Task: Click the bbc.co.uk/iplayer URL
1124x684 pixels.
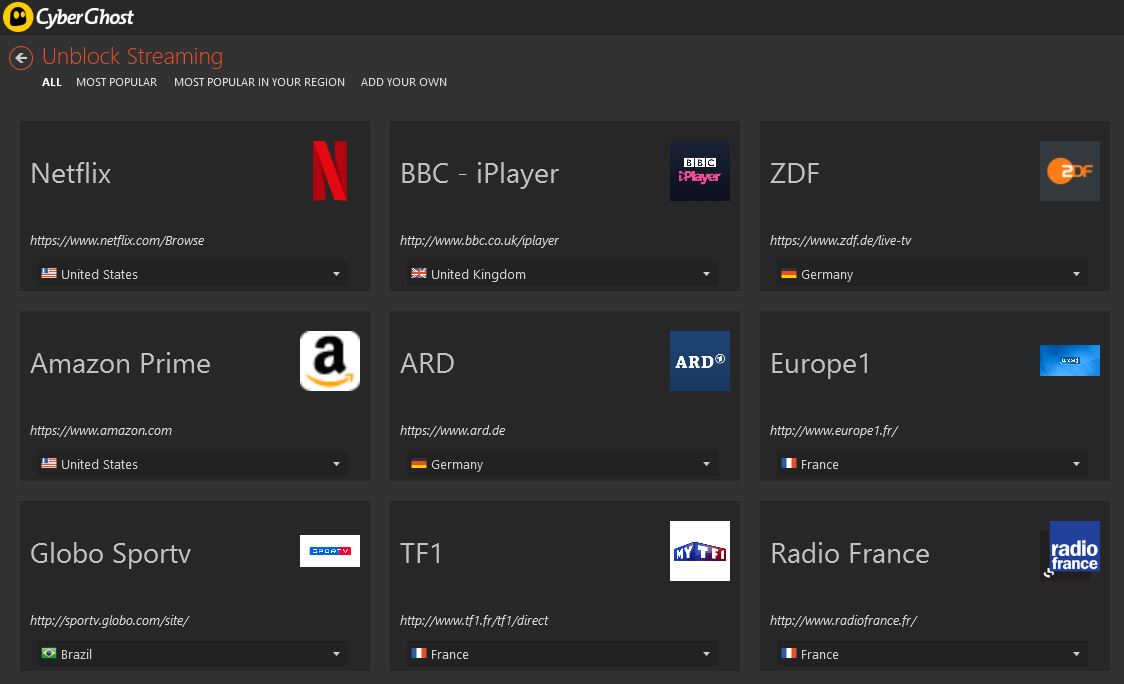Action: click(479, 240)
